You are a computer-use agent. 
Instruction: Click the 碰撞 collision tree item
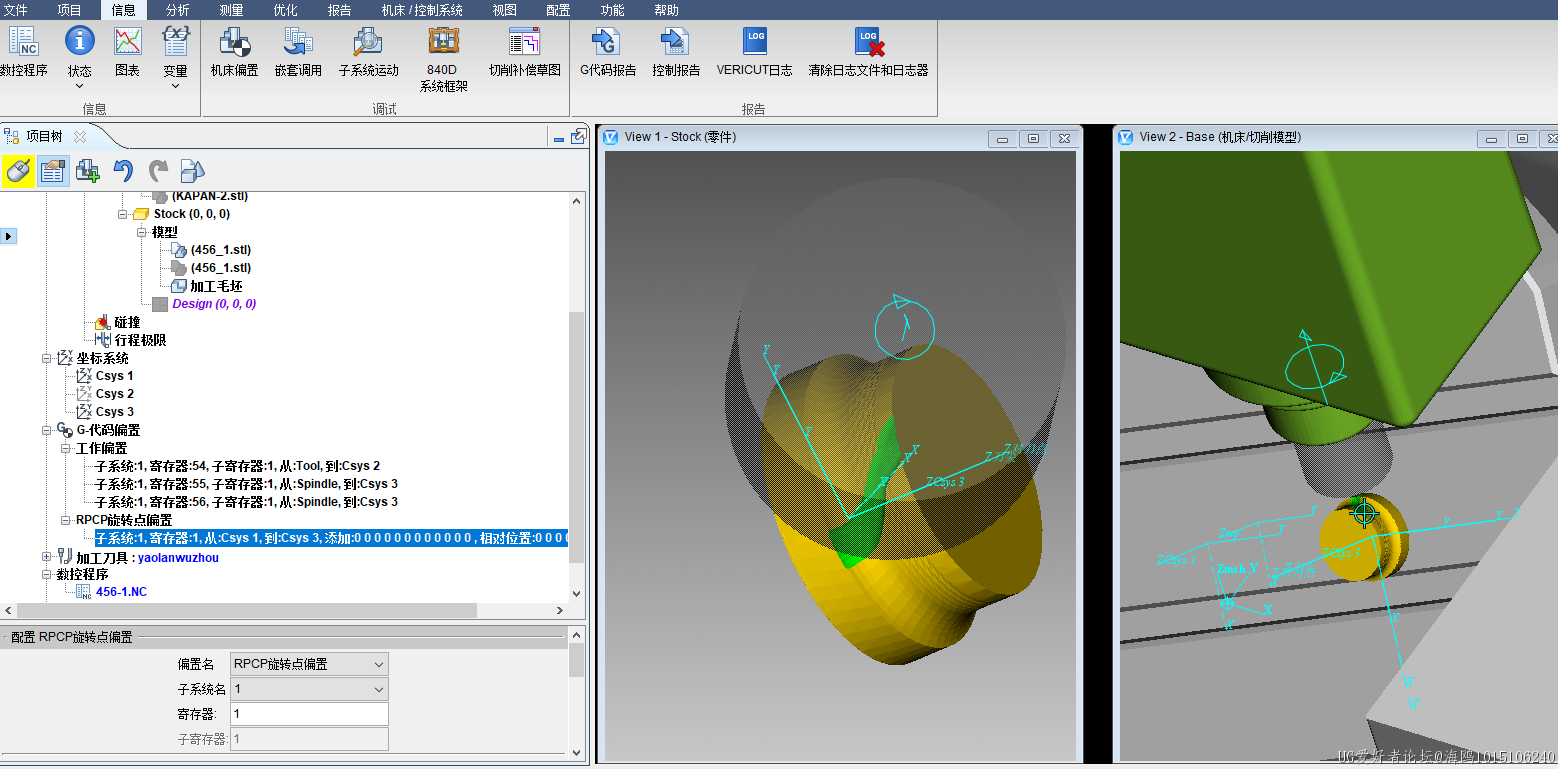point(127,322)
